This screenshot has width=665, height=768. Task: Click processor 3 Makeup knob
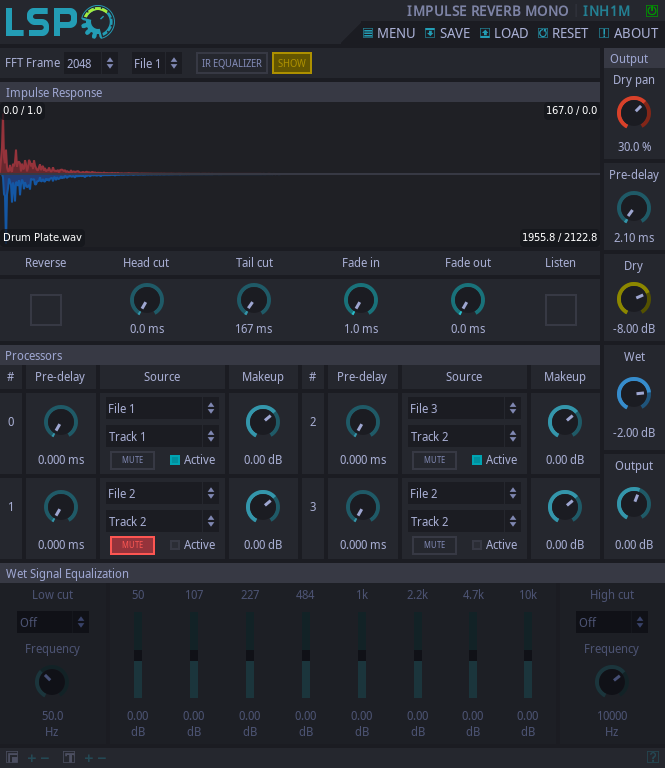[565, 507]
